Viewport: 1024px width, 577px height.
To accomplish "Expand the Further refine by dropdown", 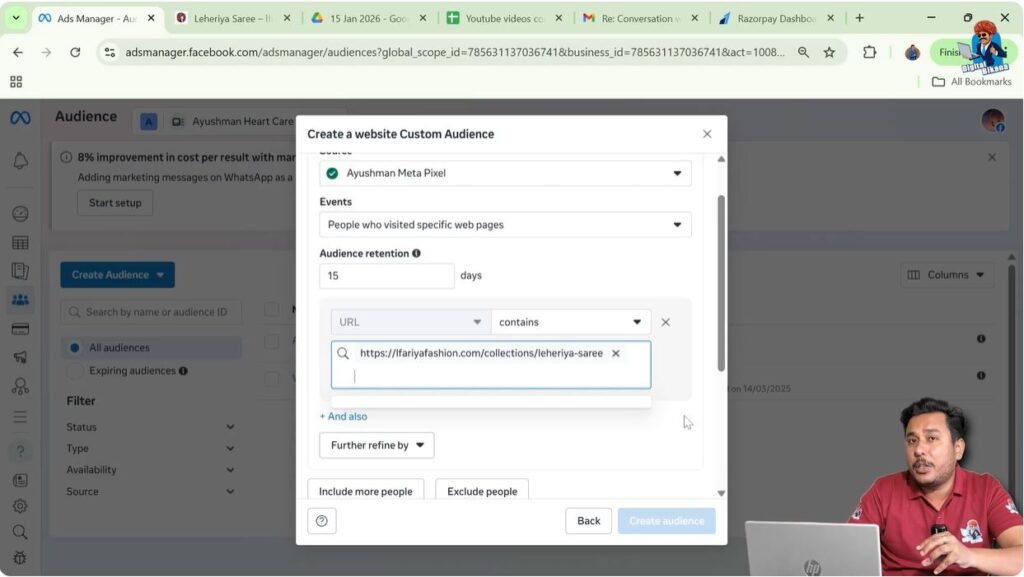I will point(376,445).
